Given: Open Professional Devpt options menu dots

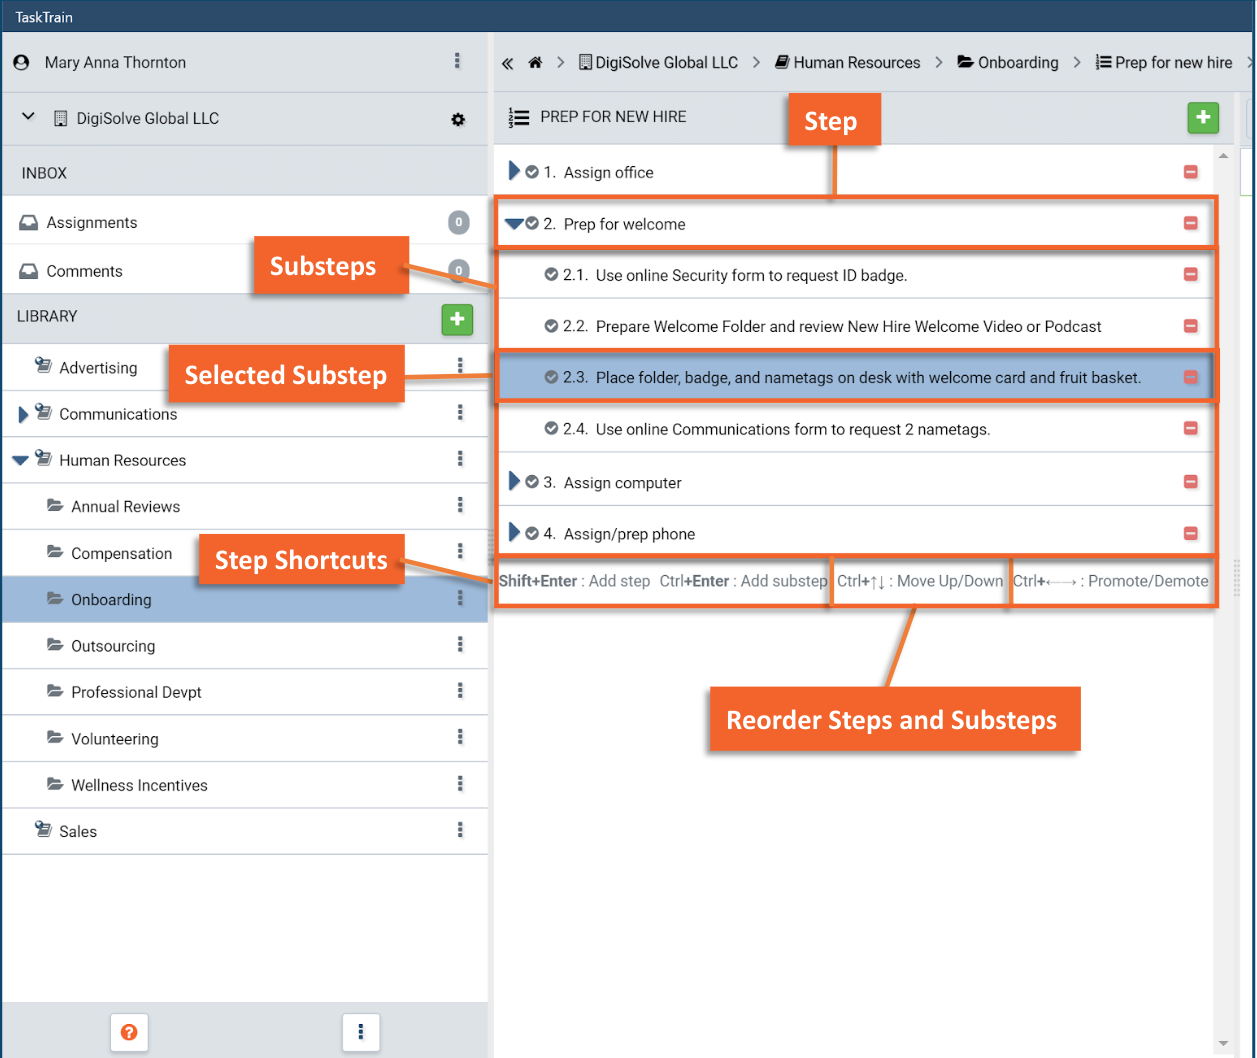Looking at the screenshot, I should pyautogui.click(x=460, y=690).
